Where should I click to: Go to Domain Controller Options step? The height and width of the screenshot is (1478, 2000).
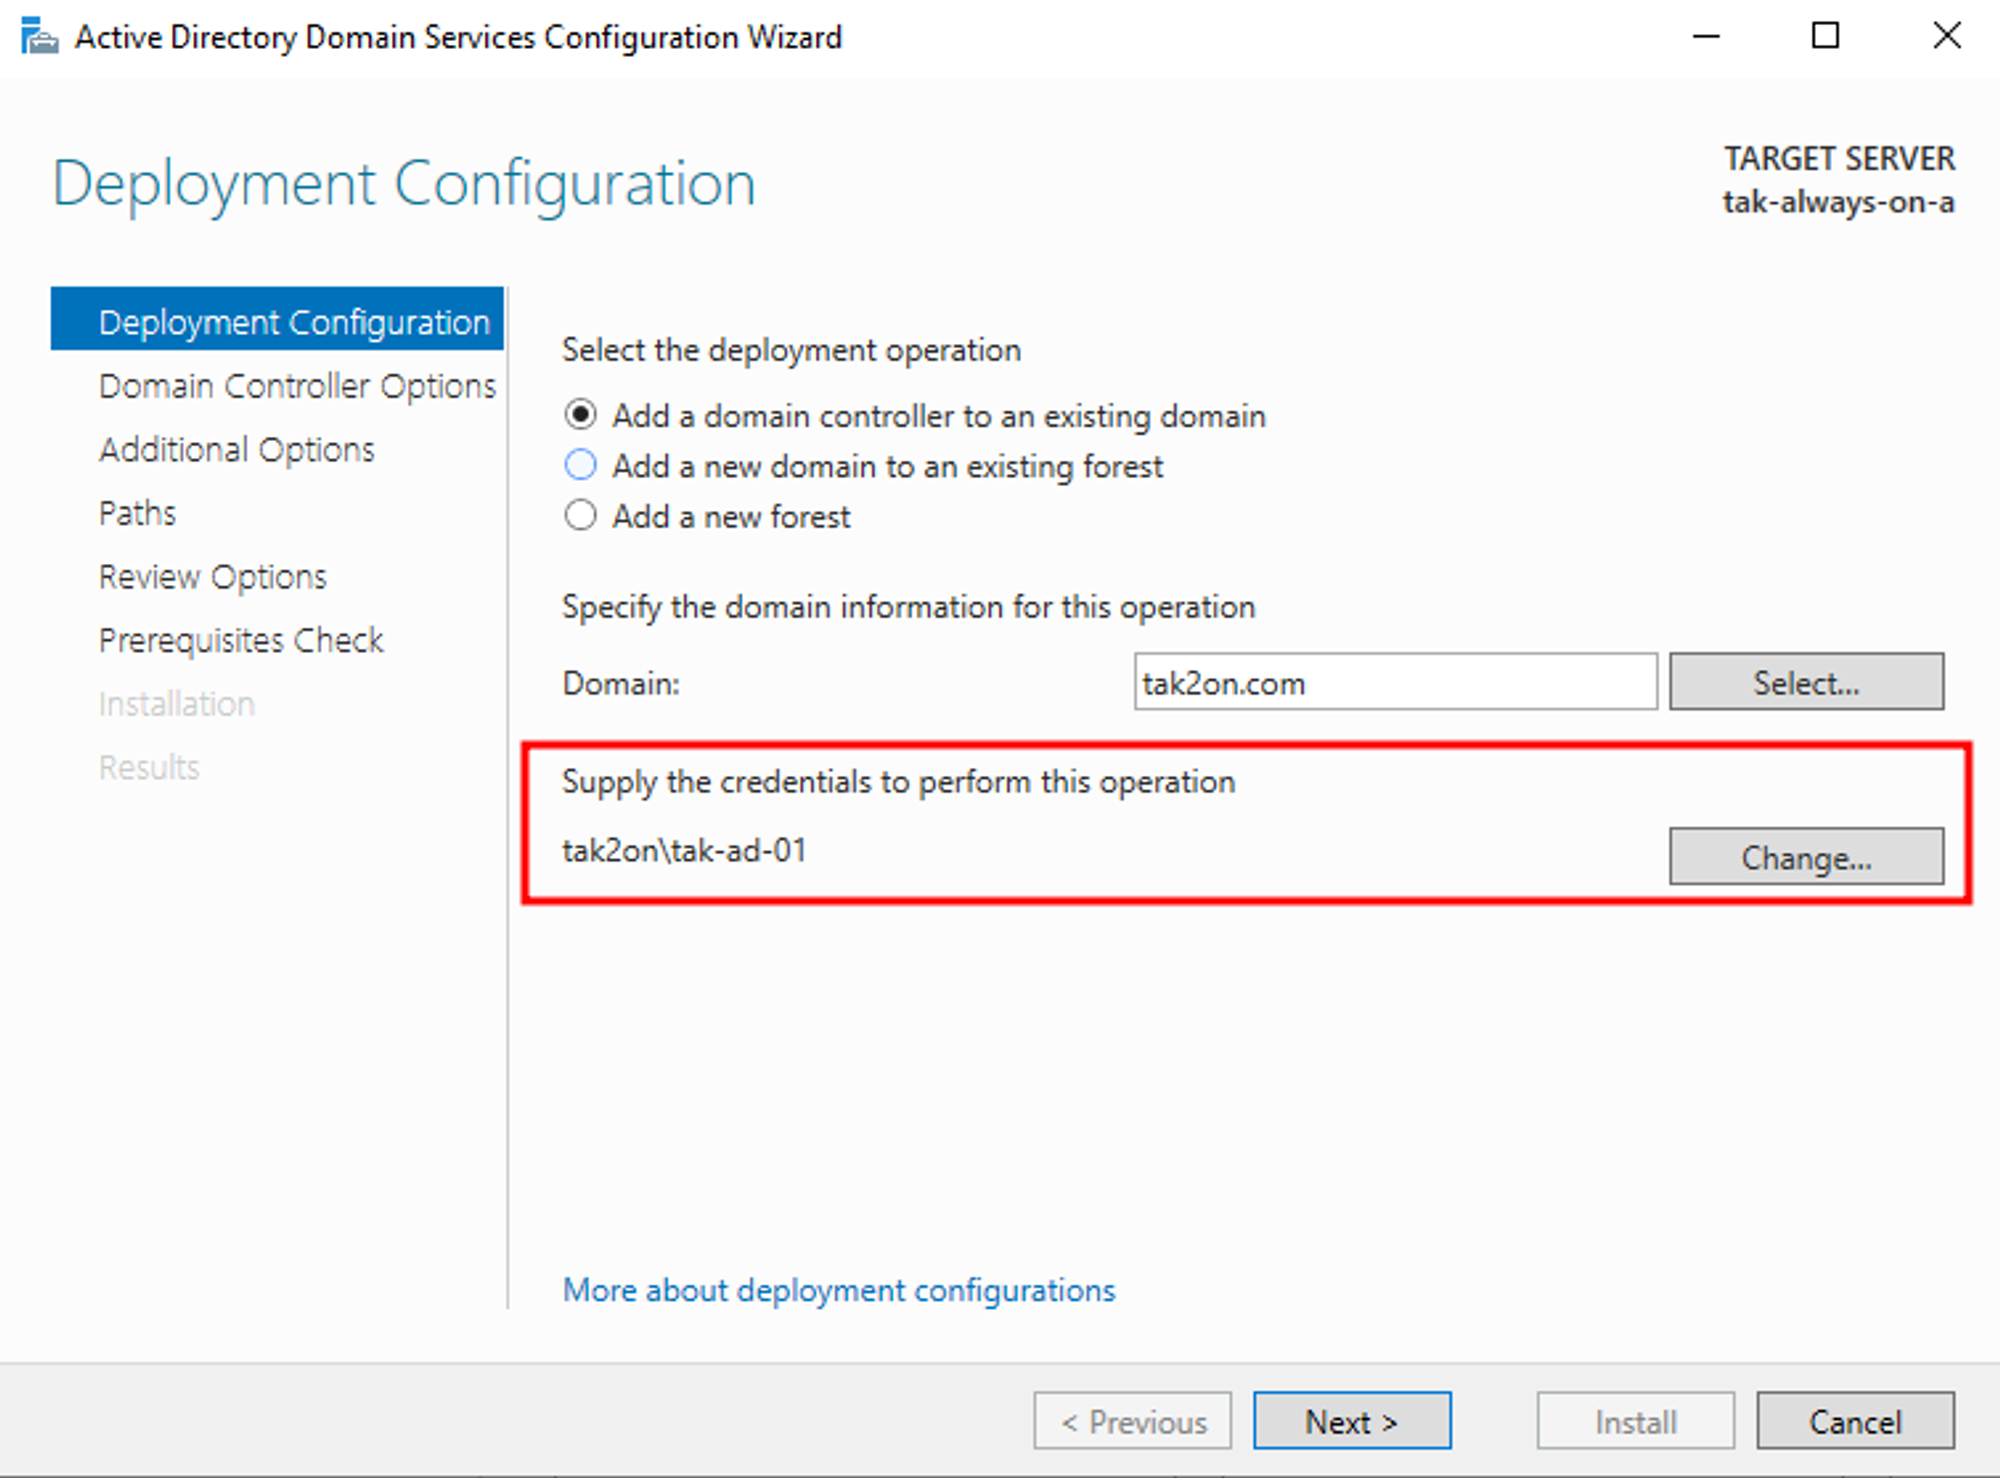297,386
